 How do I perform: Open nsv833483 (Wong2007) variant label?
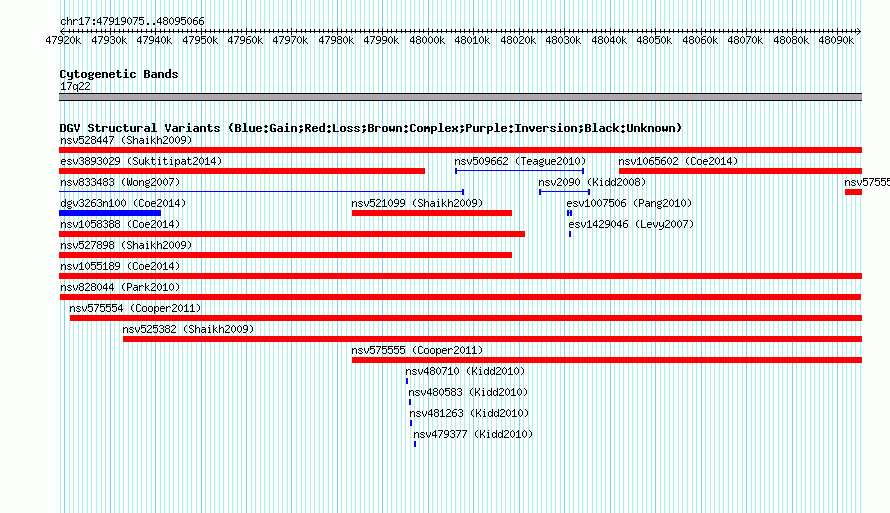point(120,182)
